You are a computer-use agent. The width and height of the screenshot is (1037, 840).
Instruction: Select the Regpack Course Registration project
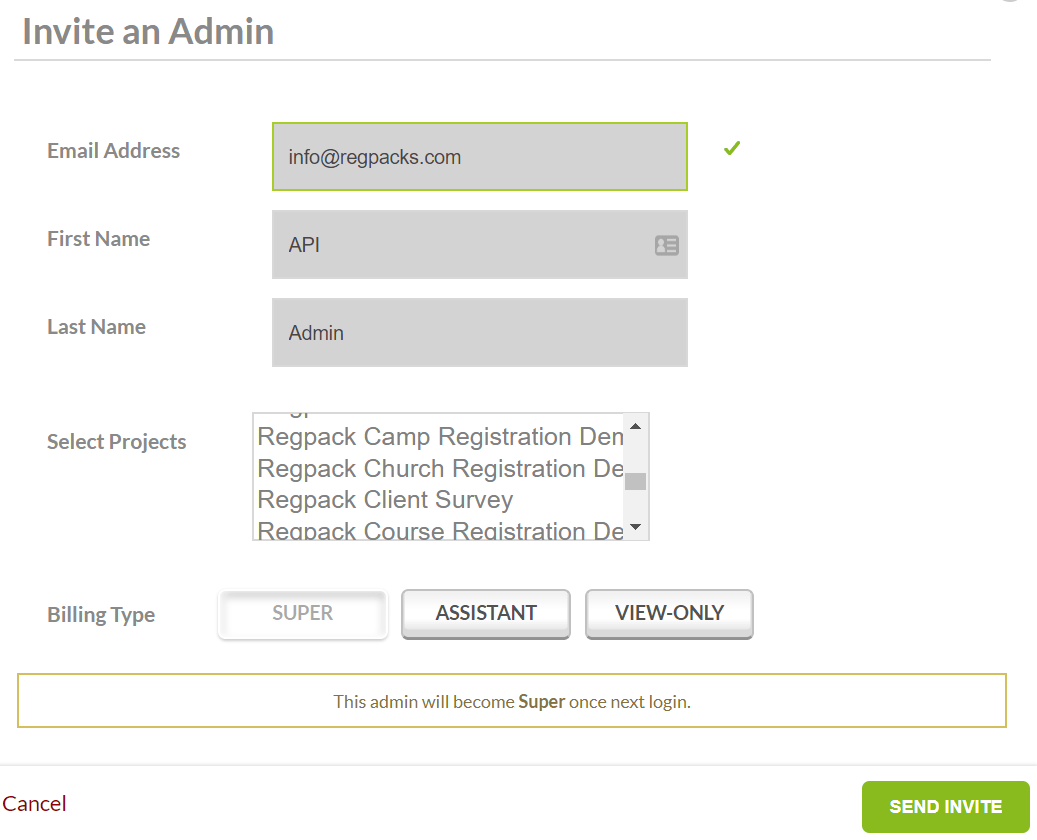coord(440,530)
